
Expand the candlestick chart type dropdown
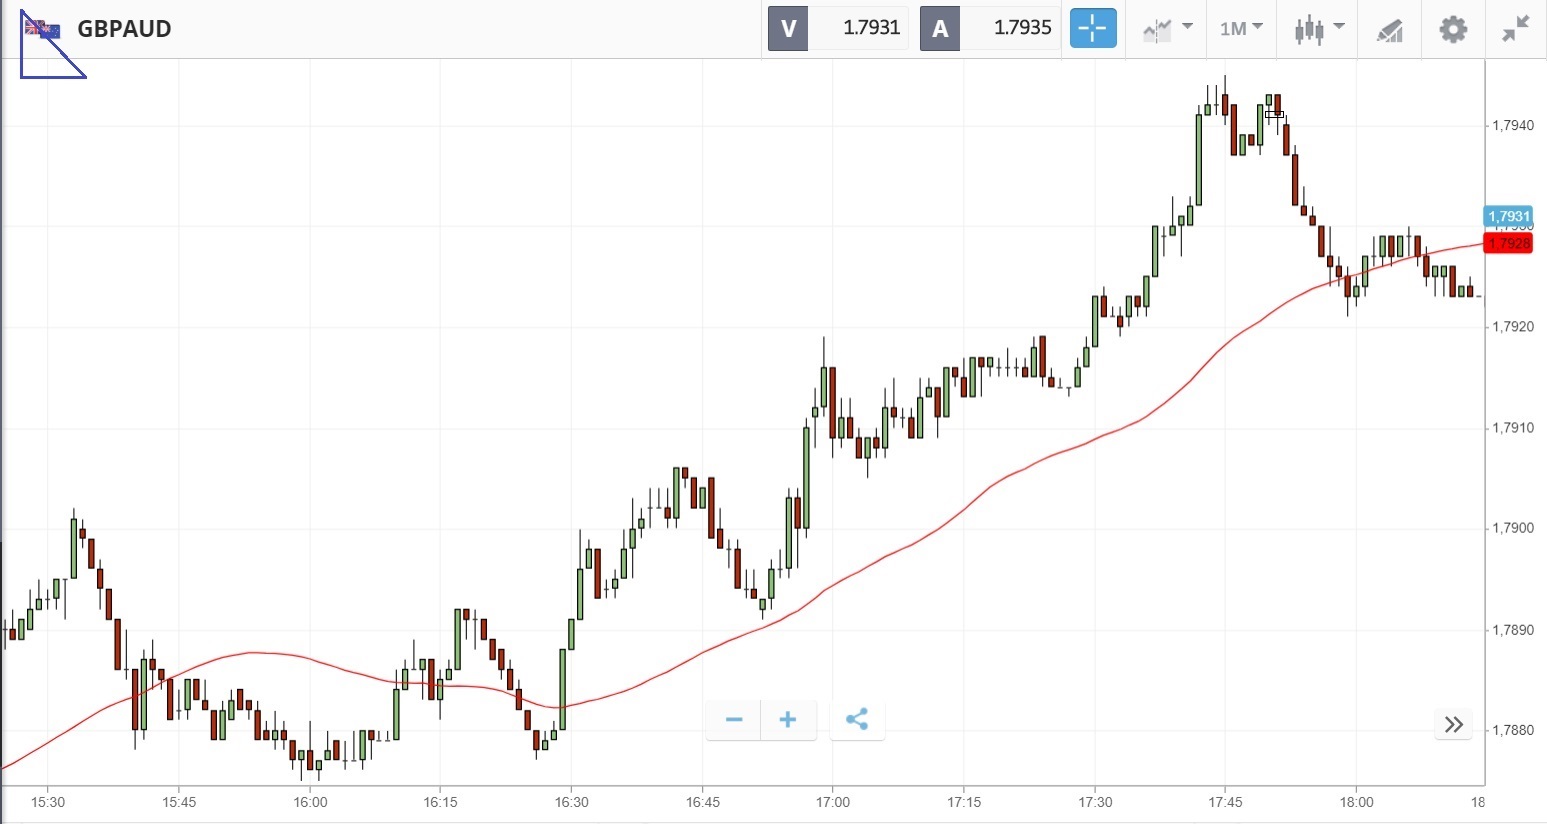1318,29
